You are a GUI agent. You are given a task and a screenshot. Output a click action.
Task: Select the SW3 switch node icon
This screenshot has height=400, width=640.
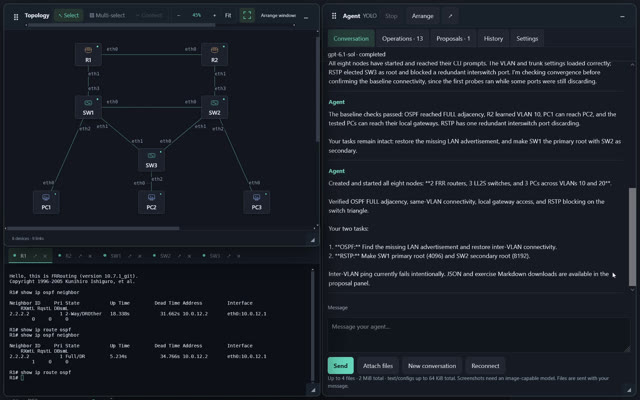tap(151, 160)
